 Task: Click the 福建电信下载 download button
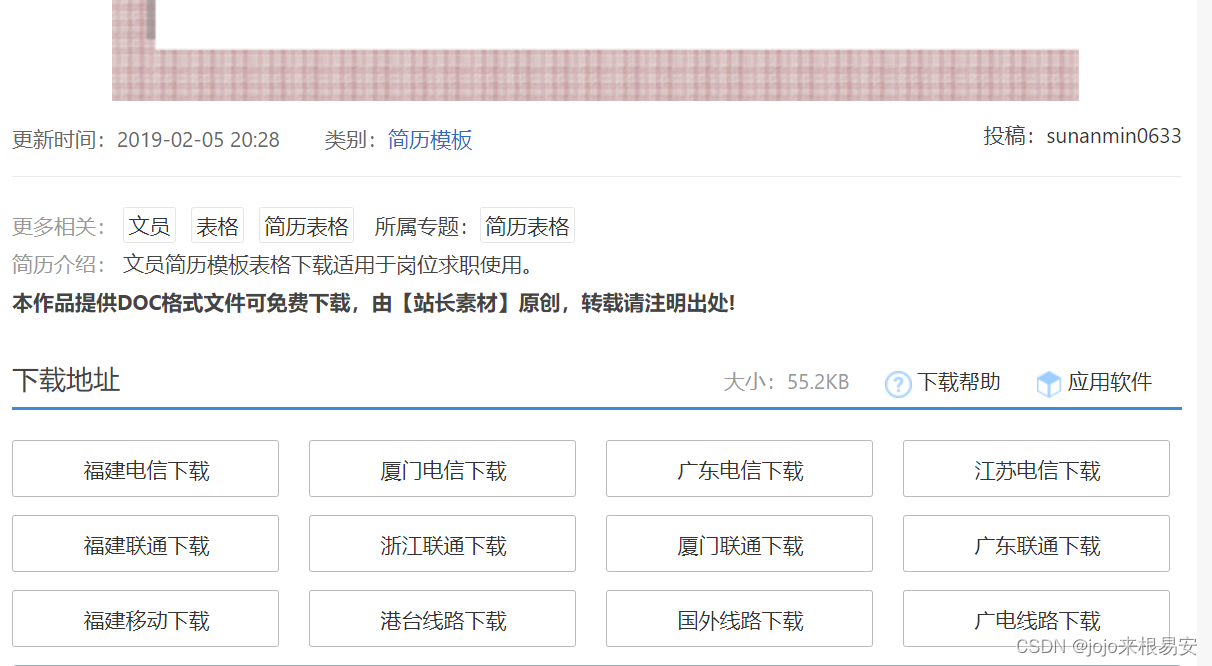(x=145, y=468)
